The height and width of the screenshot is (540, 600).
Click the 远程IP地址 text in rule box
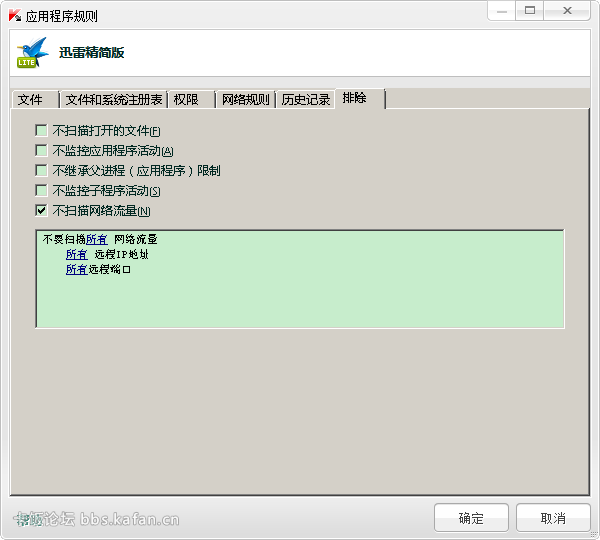[x=122, y=255]
